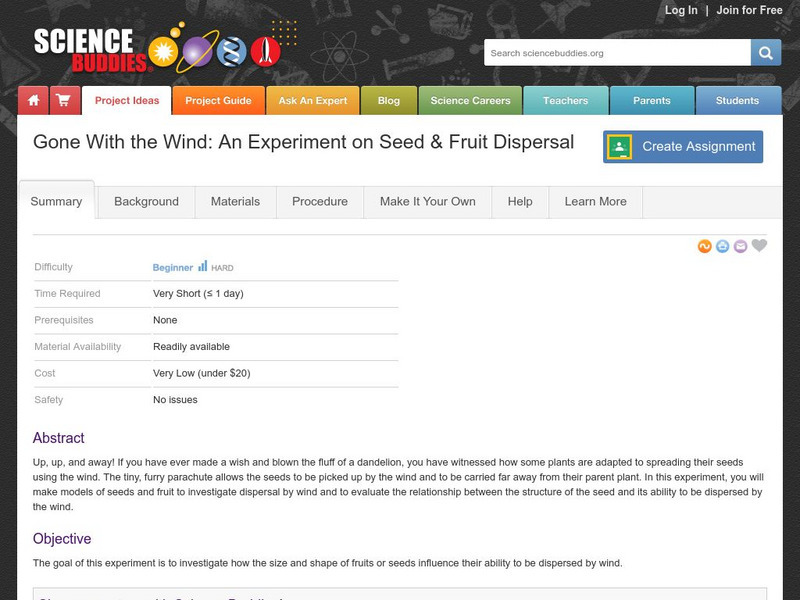Click the 'Material Availability' label
Viewport: 800px width, 600px height.
[x=78, y=346]
